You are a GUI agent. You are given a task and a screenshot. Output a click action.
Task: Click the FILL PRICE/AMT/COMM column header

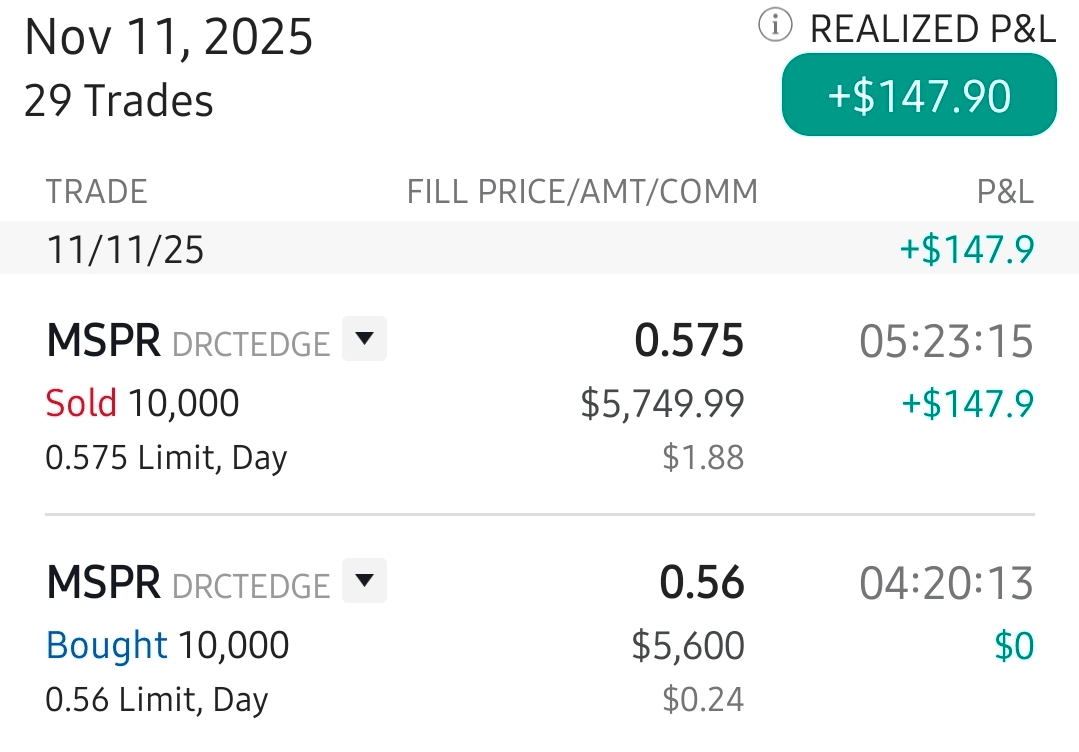pyautogui.click(x=582, y=191)
